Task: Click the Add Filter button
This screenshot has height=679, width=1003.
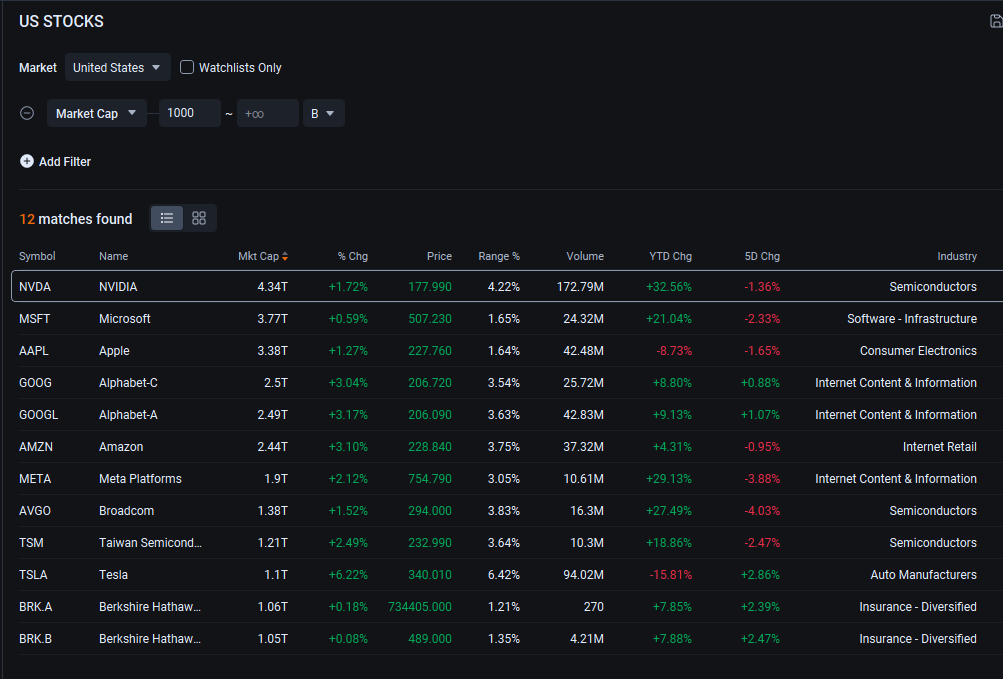Action: pyautogui.click(x=64, y=161)
